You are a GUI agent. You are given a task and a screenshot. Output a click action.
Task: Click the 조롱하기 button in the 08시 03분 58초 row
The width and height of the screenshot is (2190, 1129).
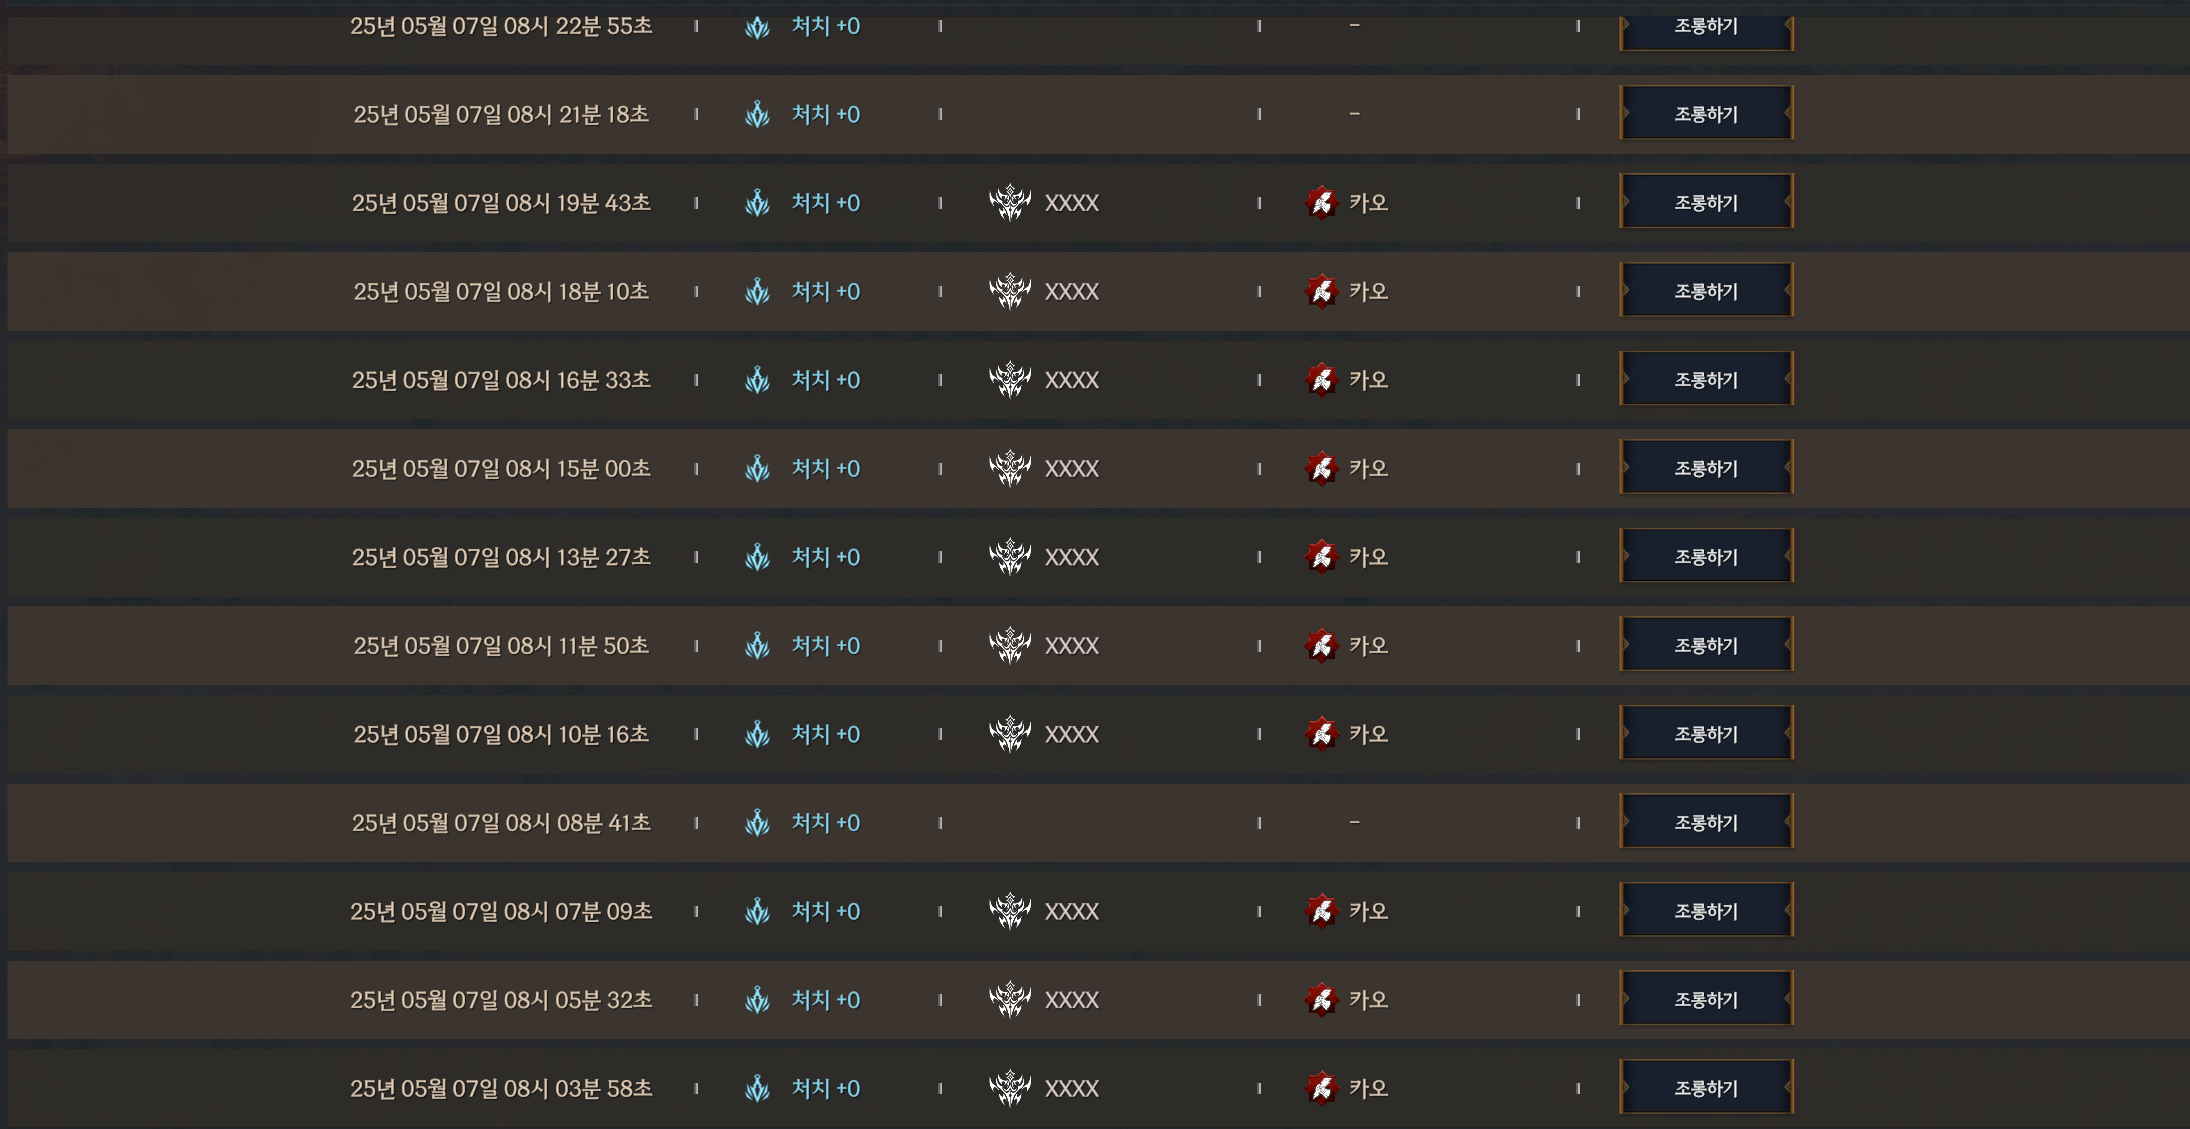[1706, 1088]
